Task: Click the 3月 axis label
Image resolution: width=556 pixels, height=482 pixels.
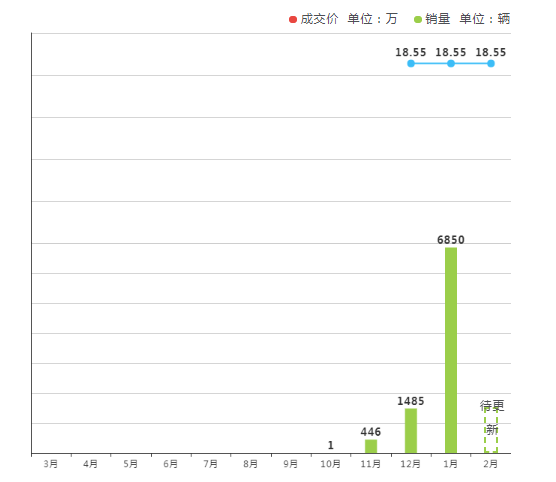Action: click(x=51, y=464)
